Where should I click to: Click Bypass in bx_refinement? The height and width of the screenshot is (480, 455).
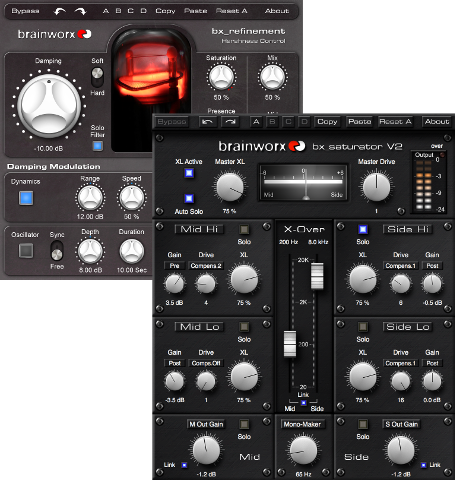pos(25,11)
